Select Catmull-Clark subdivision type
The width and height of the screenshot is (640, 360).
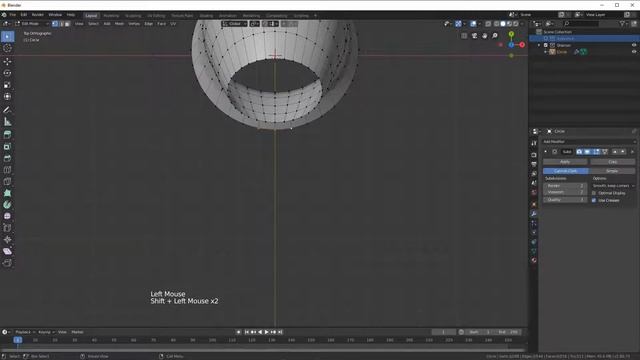(566, 171)
